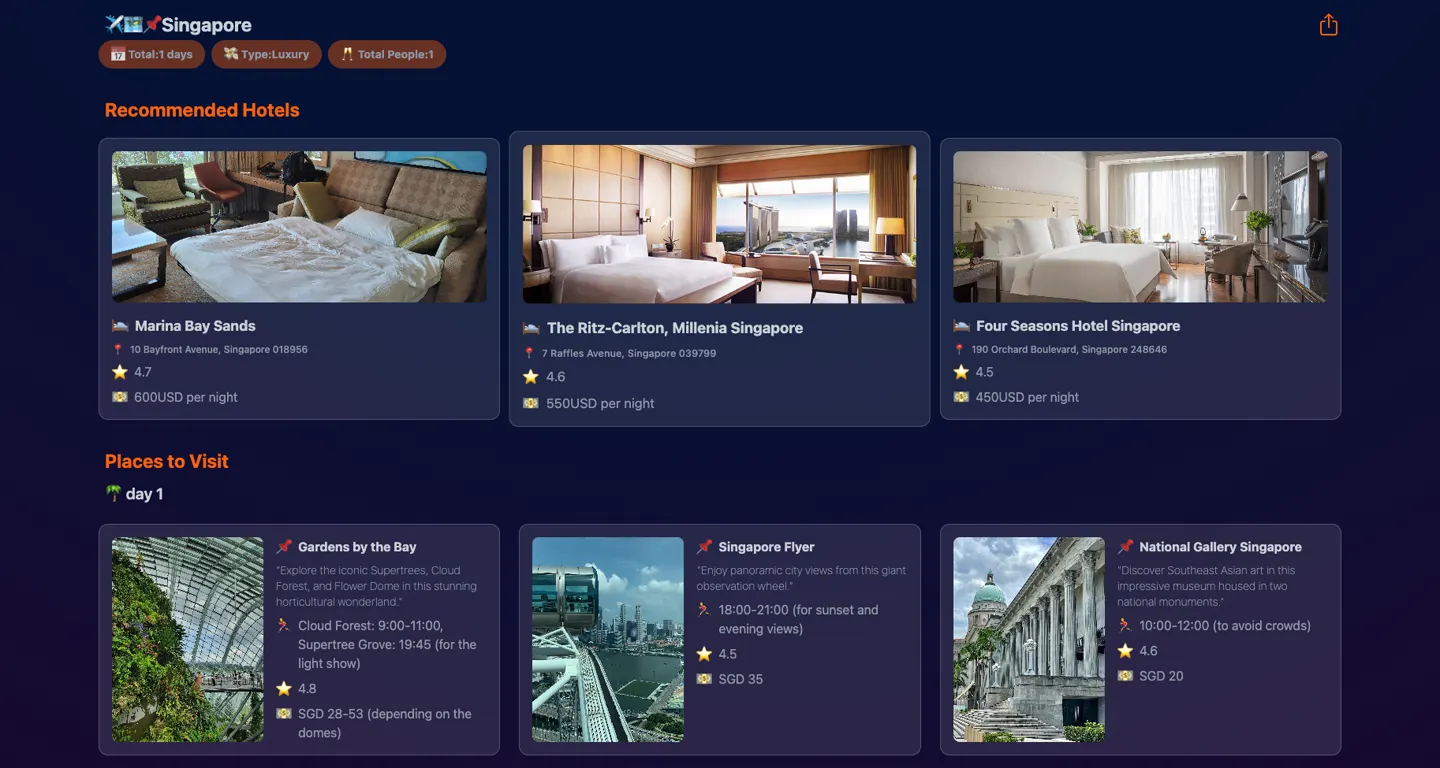Click the location pin beside 190 Orchard Boulevard
The height and width of the screenshot is (768, 1440).
(x=959, y=350)
